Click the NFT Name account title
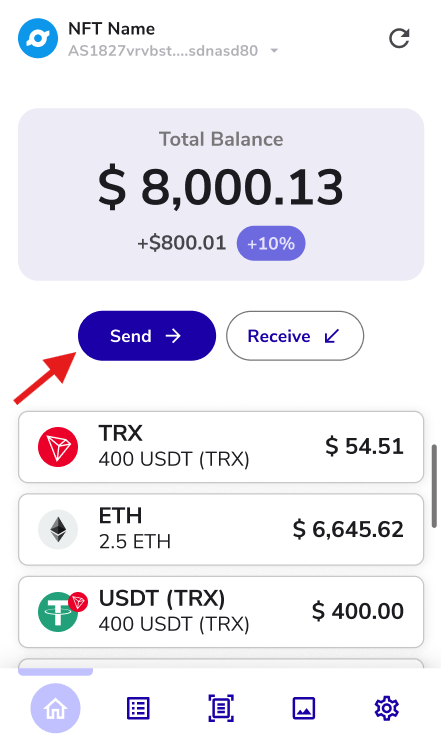 [x=111, y=29]
